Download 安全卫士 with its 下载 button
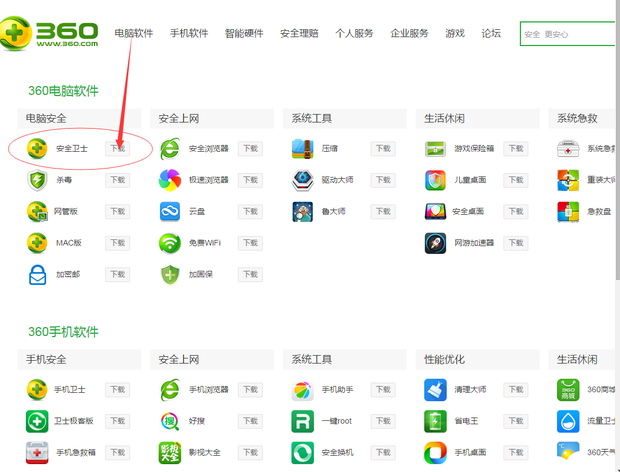This screenshot has width=620, height=472. point(117,149)
